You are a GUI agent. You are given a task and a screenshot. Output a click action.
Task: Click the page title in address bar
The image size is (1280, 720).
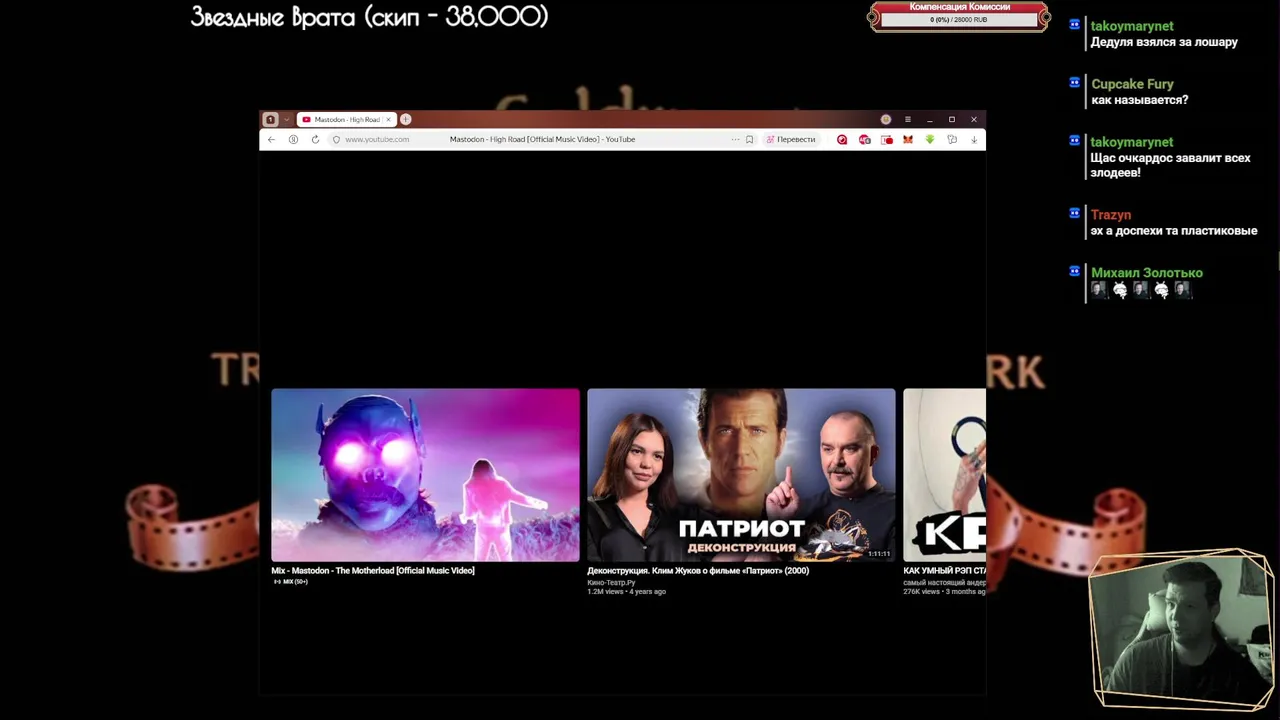point(542,139)
